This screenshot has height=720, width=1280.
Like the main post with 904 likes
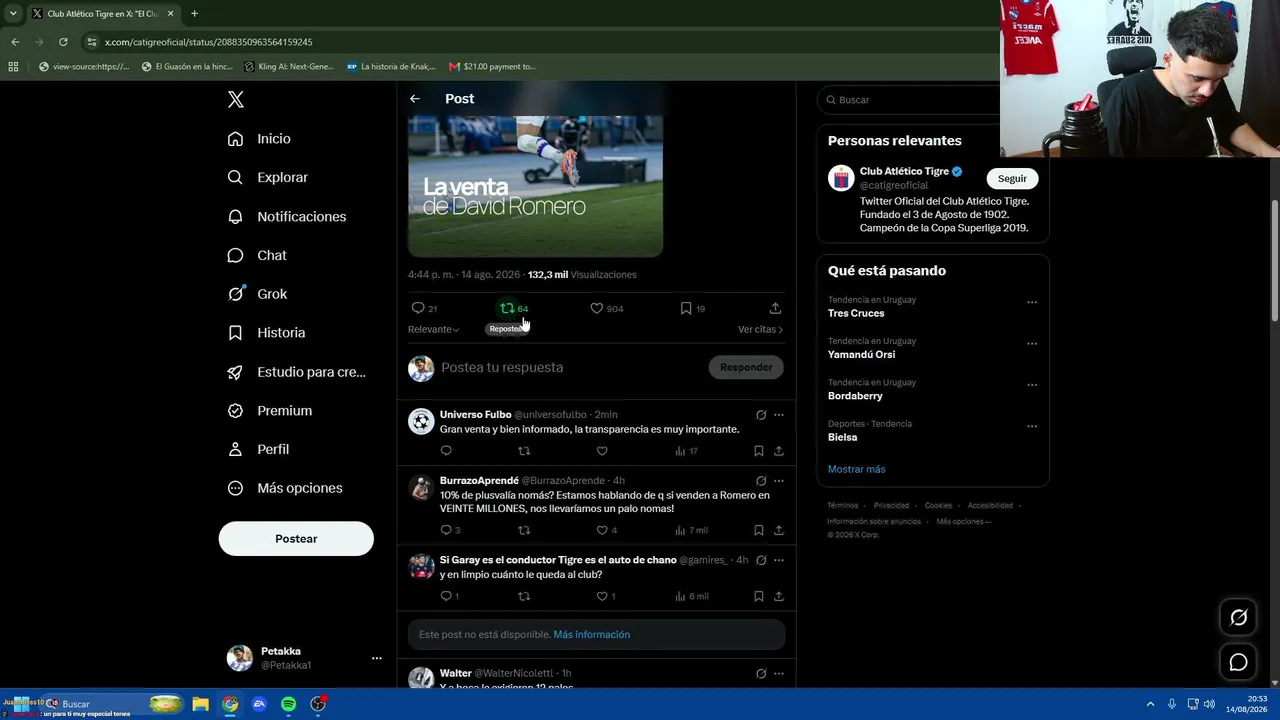pyautogui.click(x=606, y=308)
